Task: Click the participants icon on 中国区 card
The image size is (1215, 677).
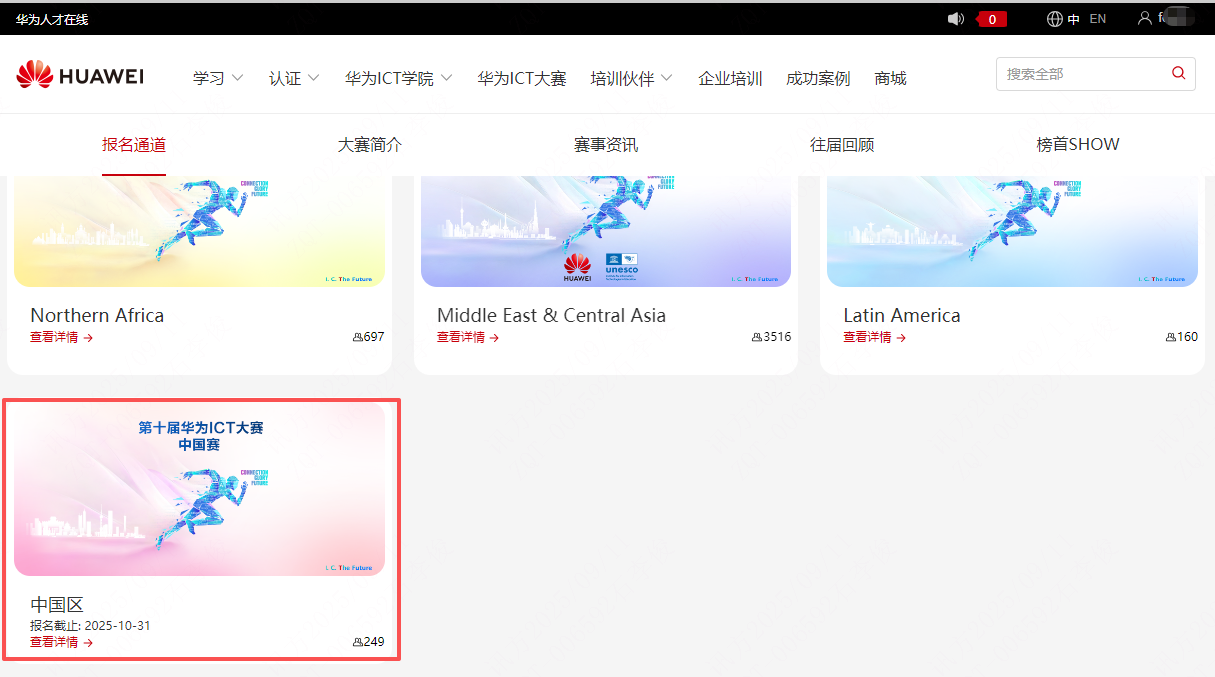Action: [x=357, y=642]
